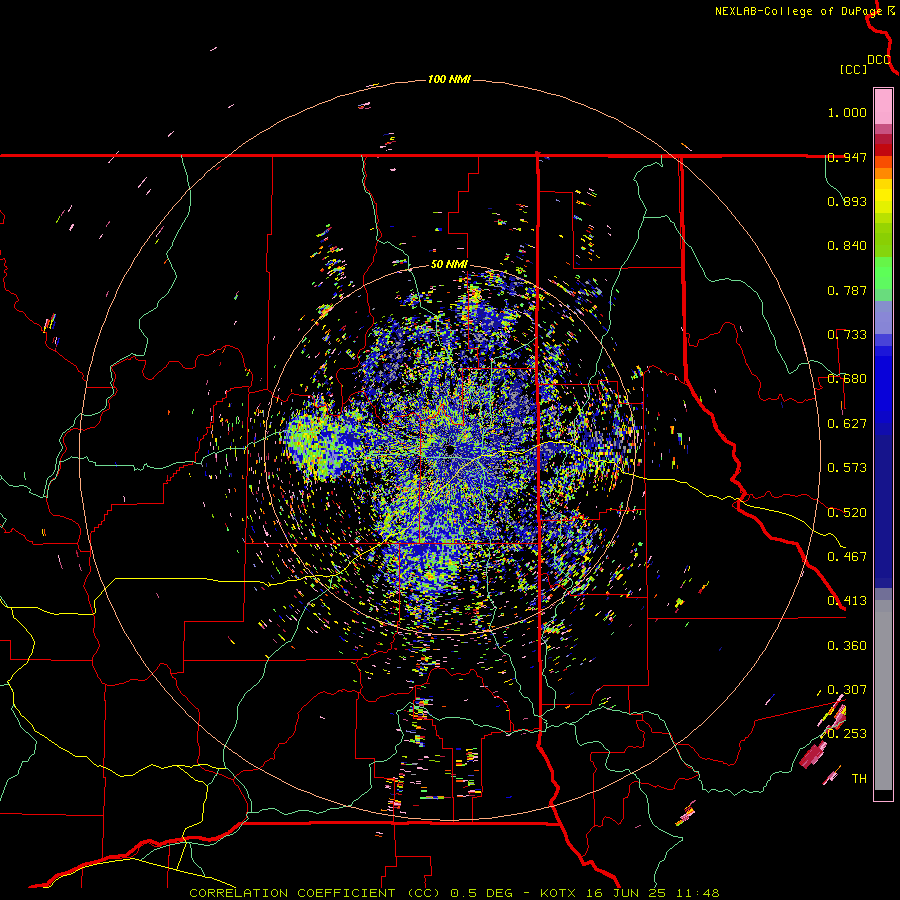Select the 0.787 scale value
The width and height of the screenshot is (900, 900).
847,290
